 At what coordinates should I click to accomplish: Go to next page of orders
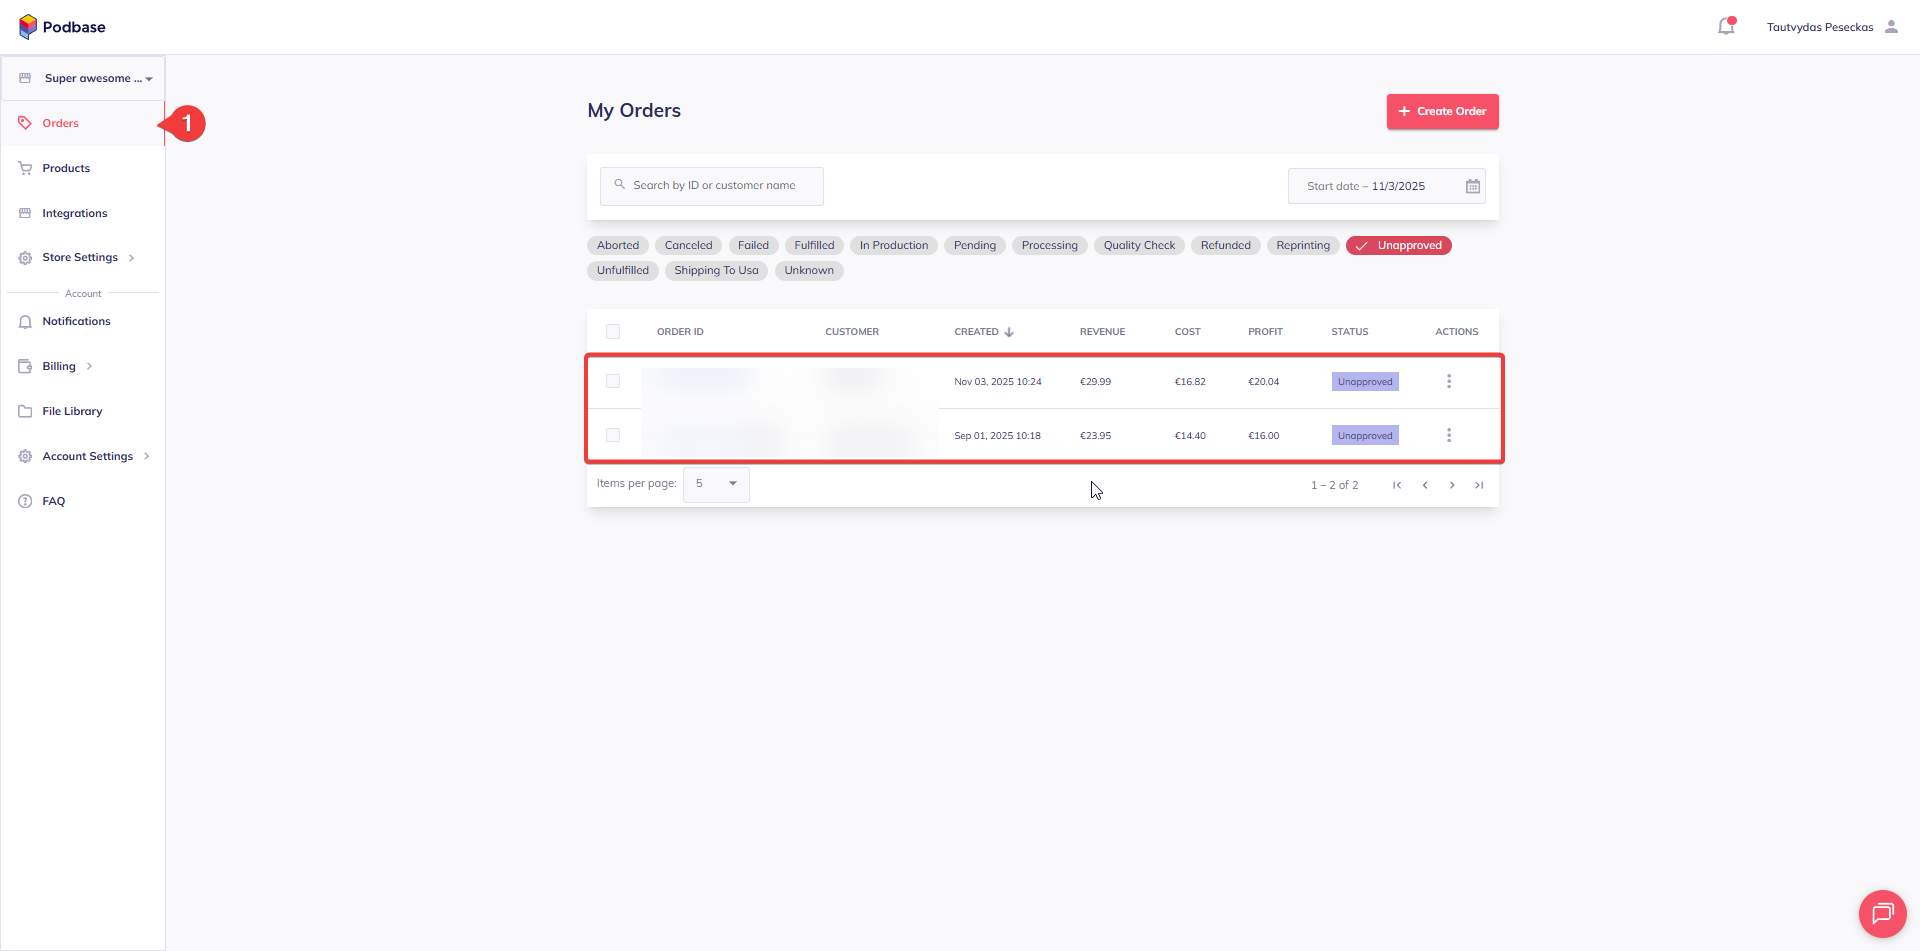click(x=1452, y=485)
